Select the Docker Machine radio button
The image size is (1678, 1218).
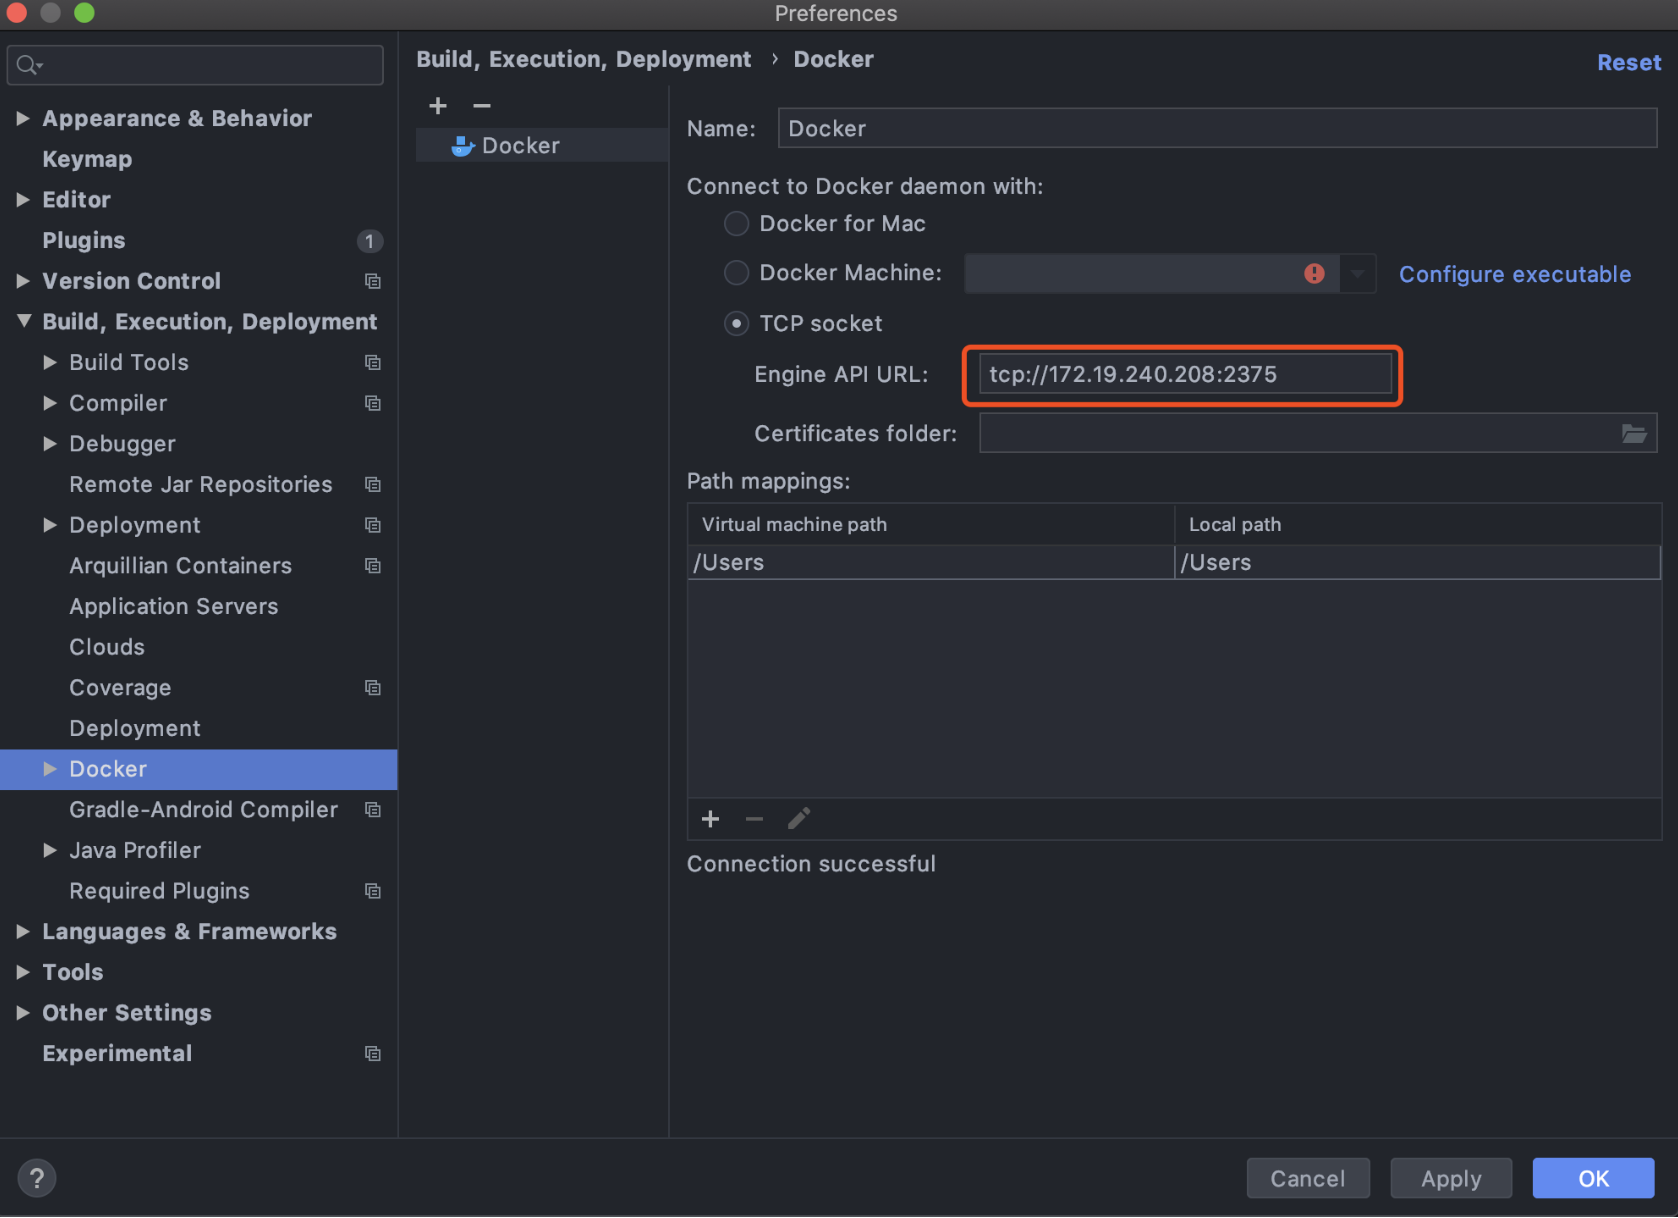[736, 272]
